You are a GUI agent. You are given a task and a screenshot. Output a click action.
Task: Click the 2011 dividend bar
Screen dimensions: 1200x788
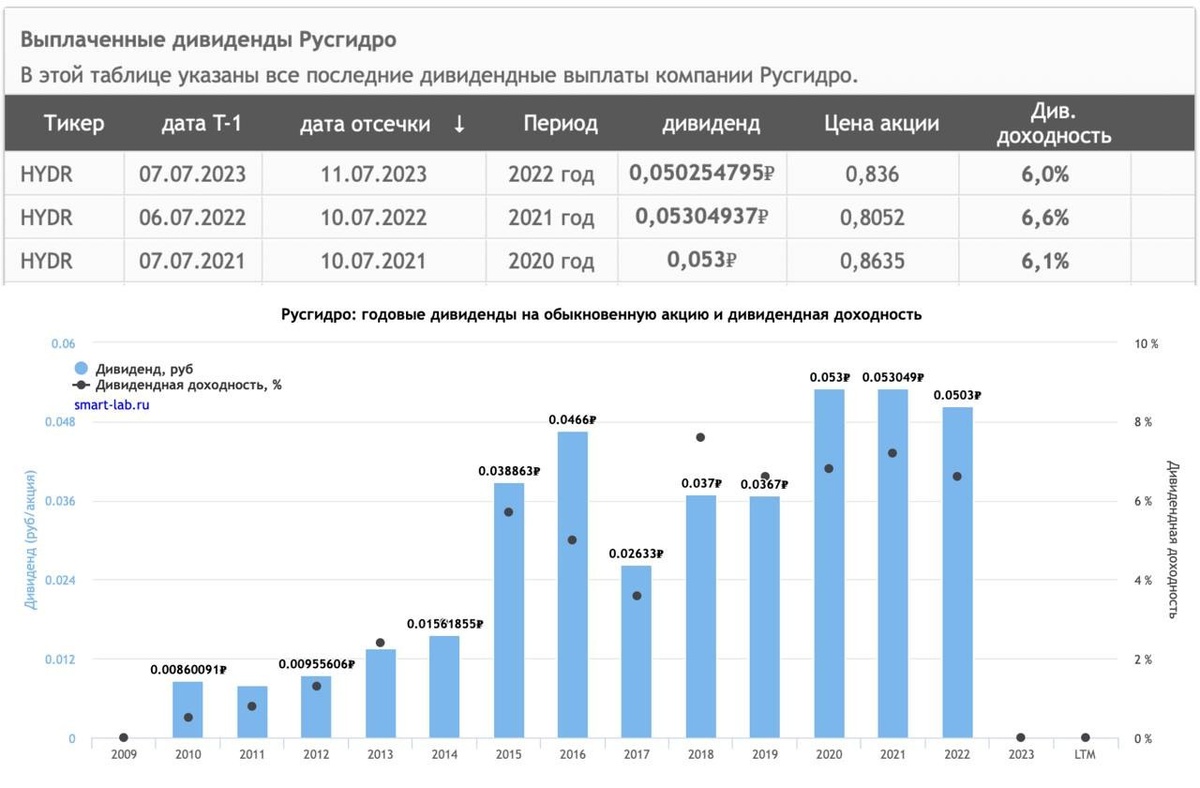point(252,712)
